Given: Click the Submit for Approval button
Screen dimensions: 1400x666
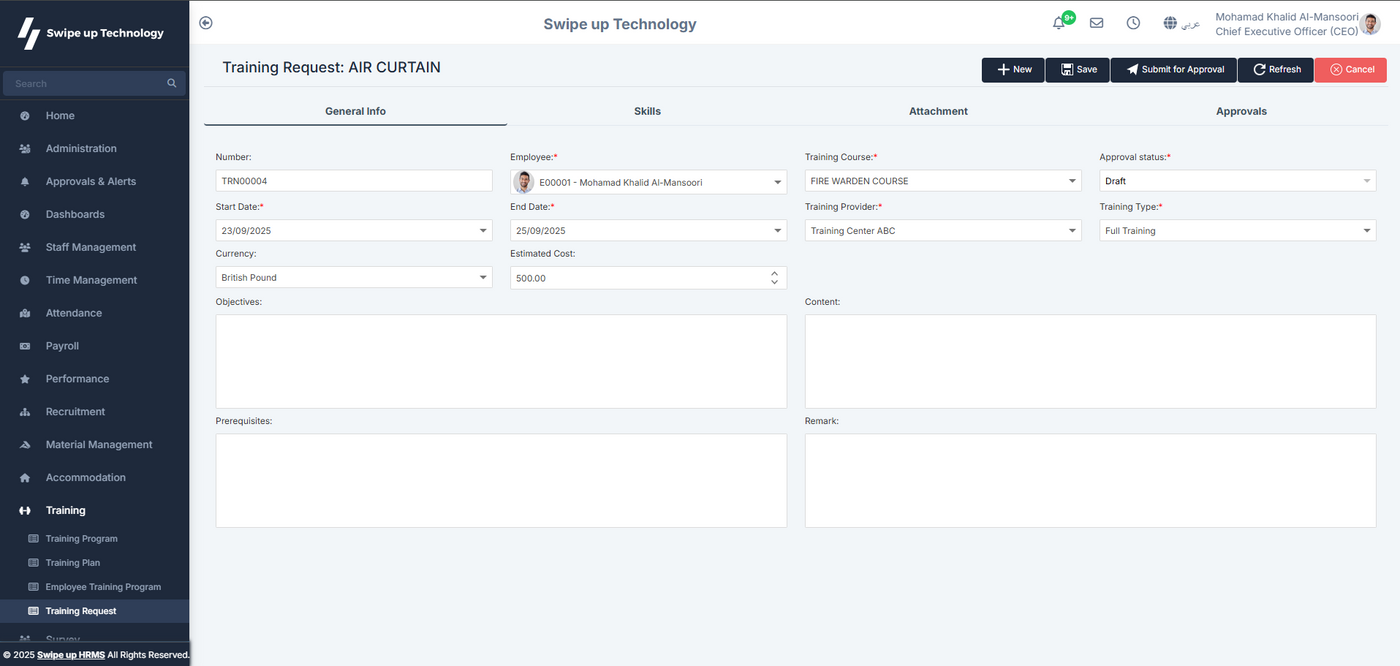Looking at the screenshot, I should point(1173,70).
